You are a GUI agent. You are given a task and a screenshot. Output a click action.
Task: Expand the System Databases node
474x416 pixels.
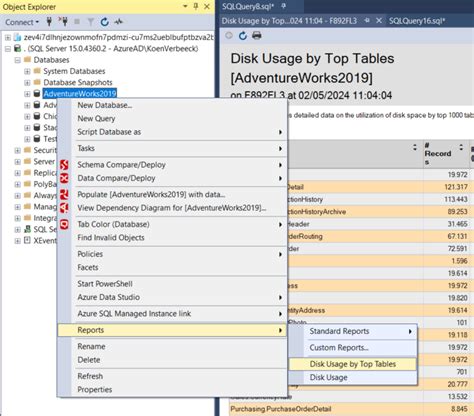(x=27, y=71)
